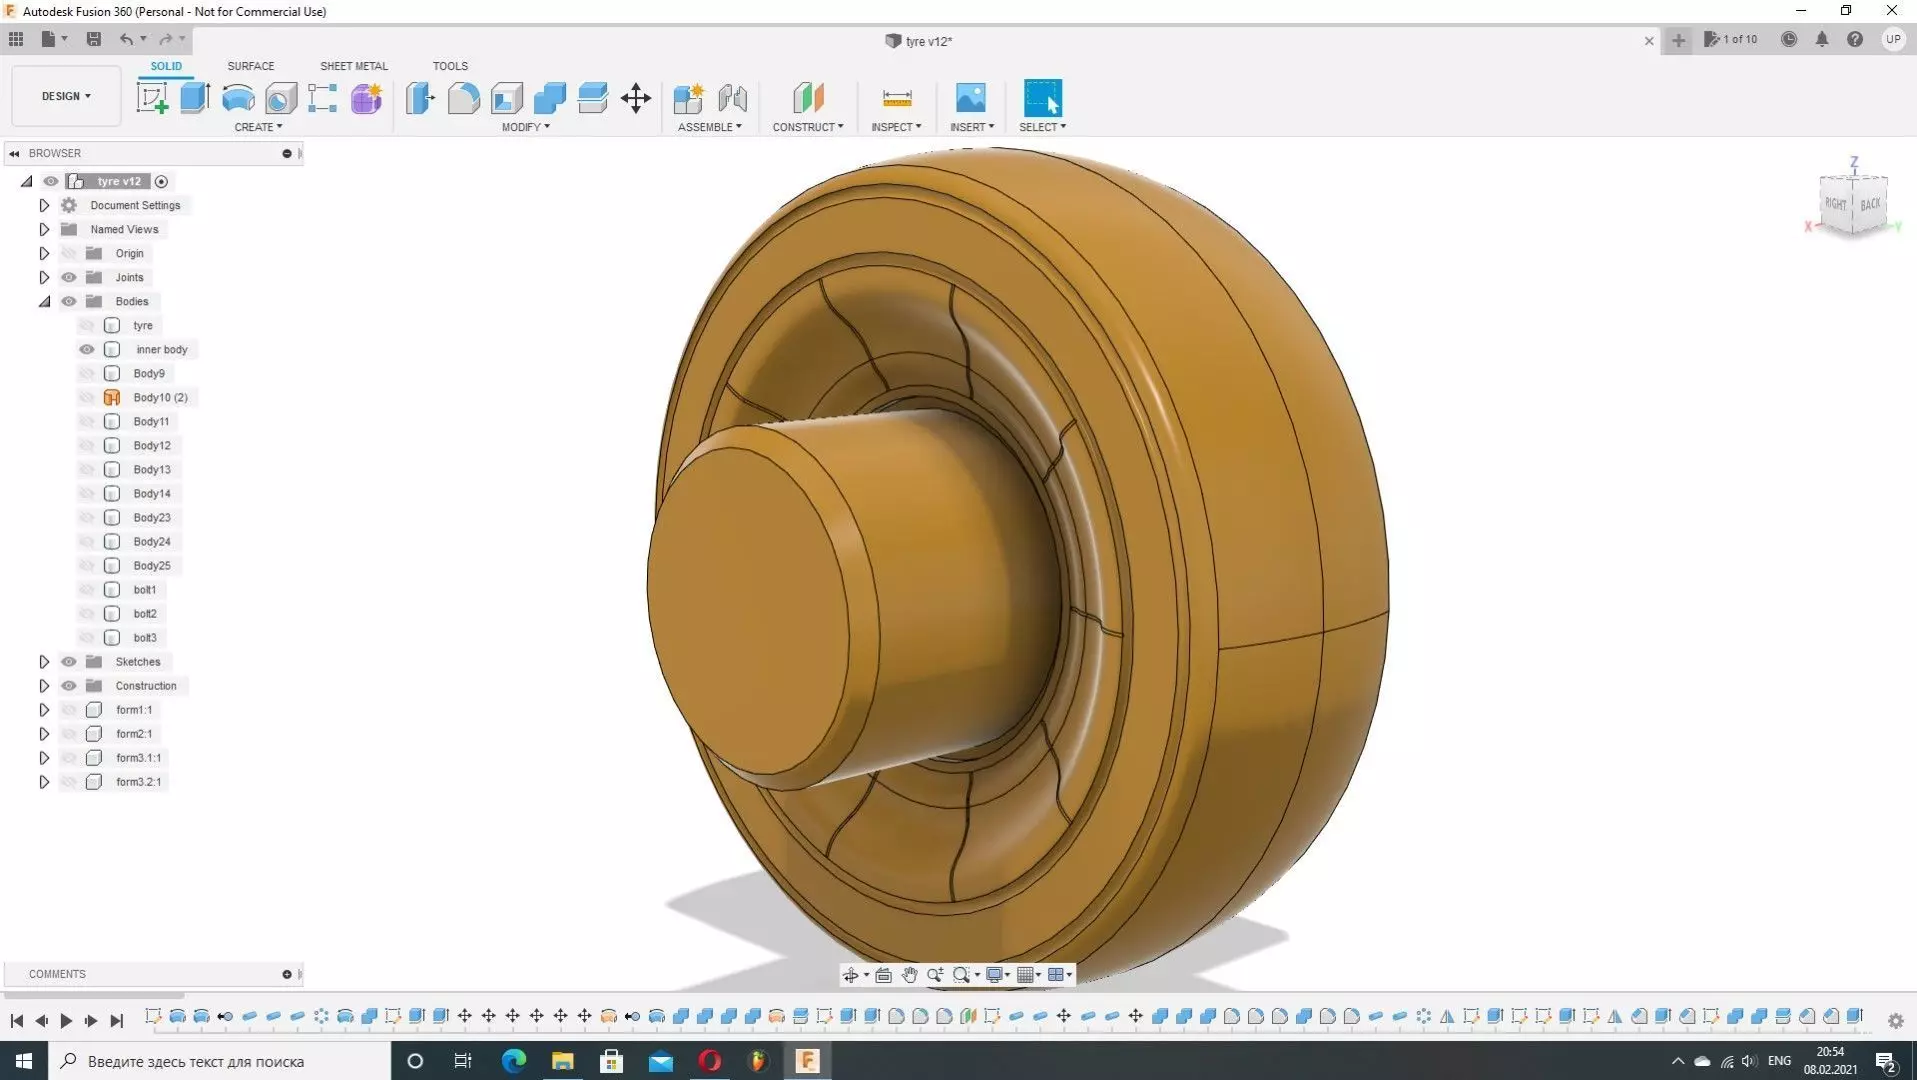Undo the last action
The height and width of the screenshot is (1080, 1917).
tap(127, 39)
